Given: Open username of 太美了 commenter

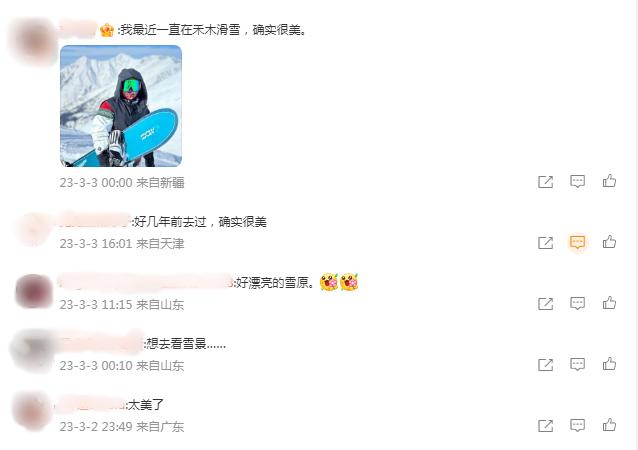Looking at the screenshot, I should pos(91,404).
